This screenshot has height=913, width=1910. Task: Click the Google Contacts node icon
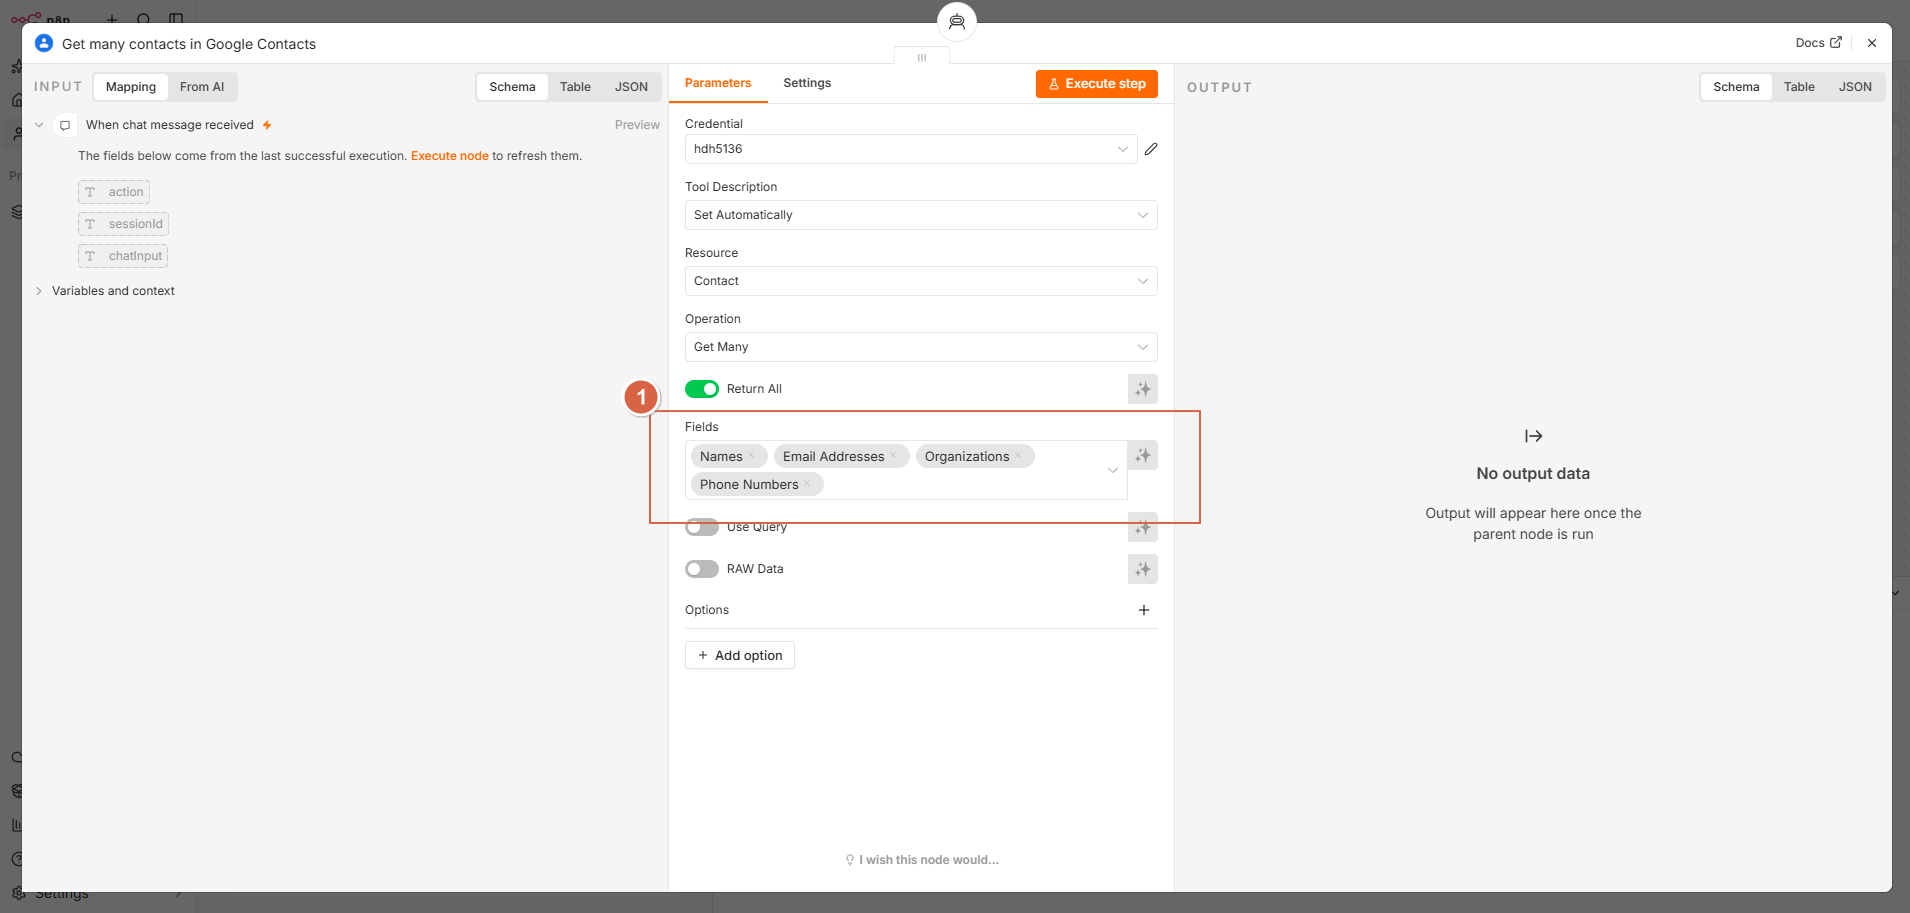(x=44, y=43)
